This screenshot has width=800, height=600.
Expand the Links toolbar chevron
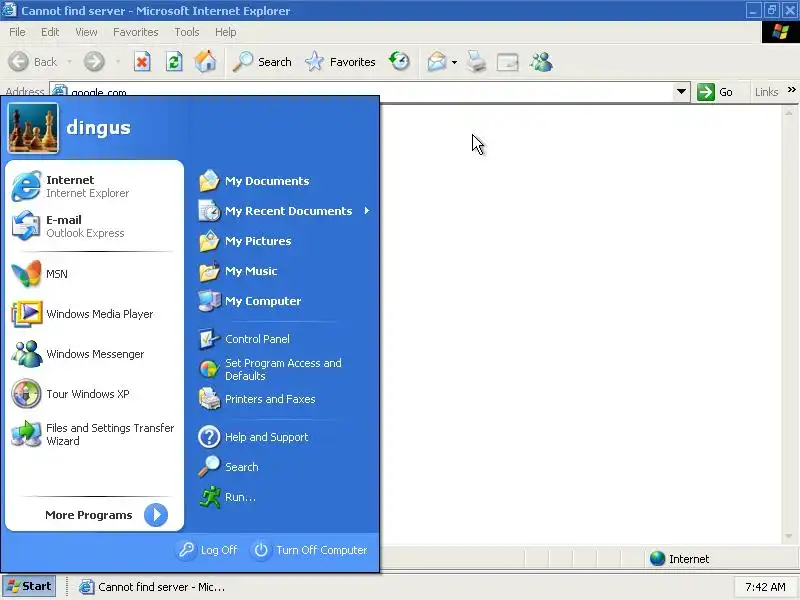[791, 90]
